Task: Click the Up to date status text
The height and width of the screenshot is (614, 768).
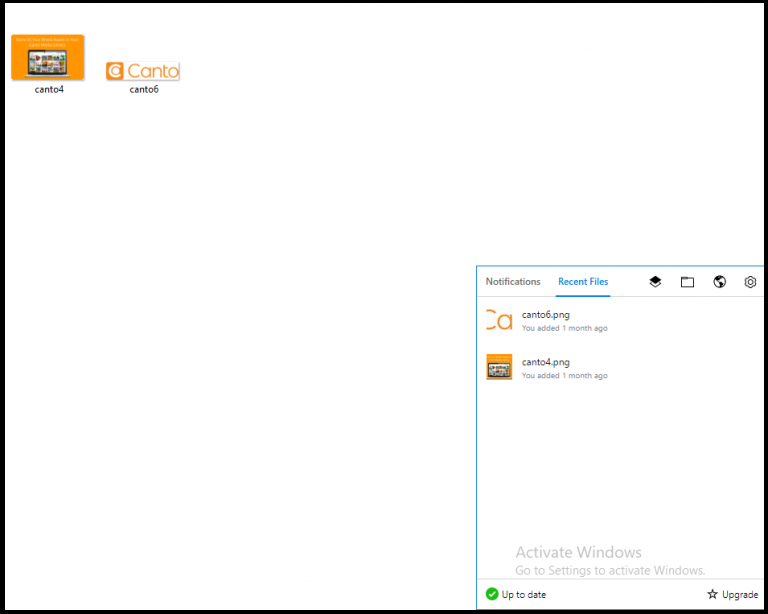Action: click(524, 594)
